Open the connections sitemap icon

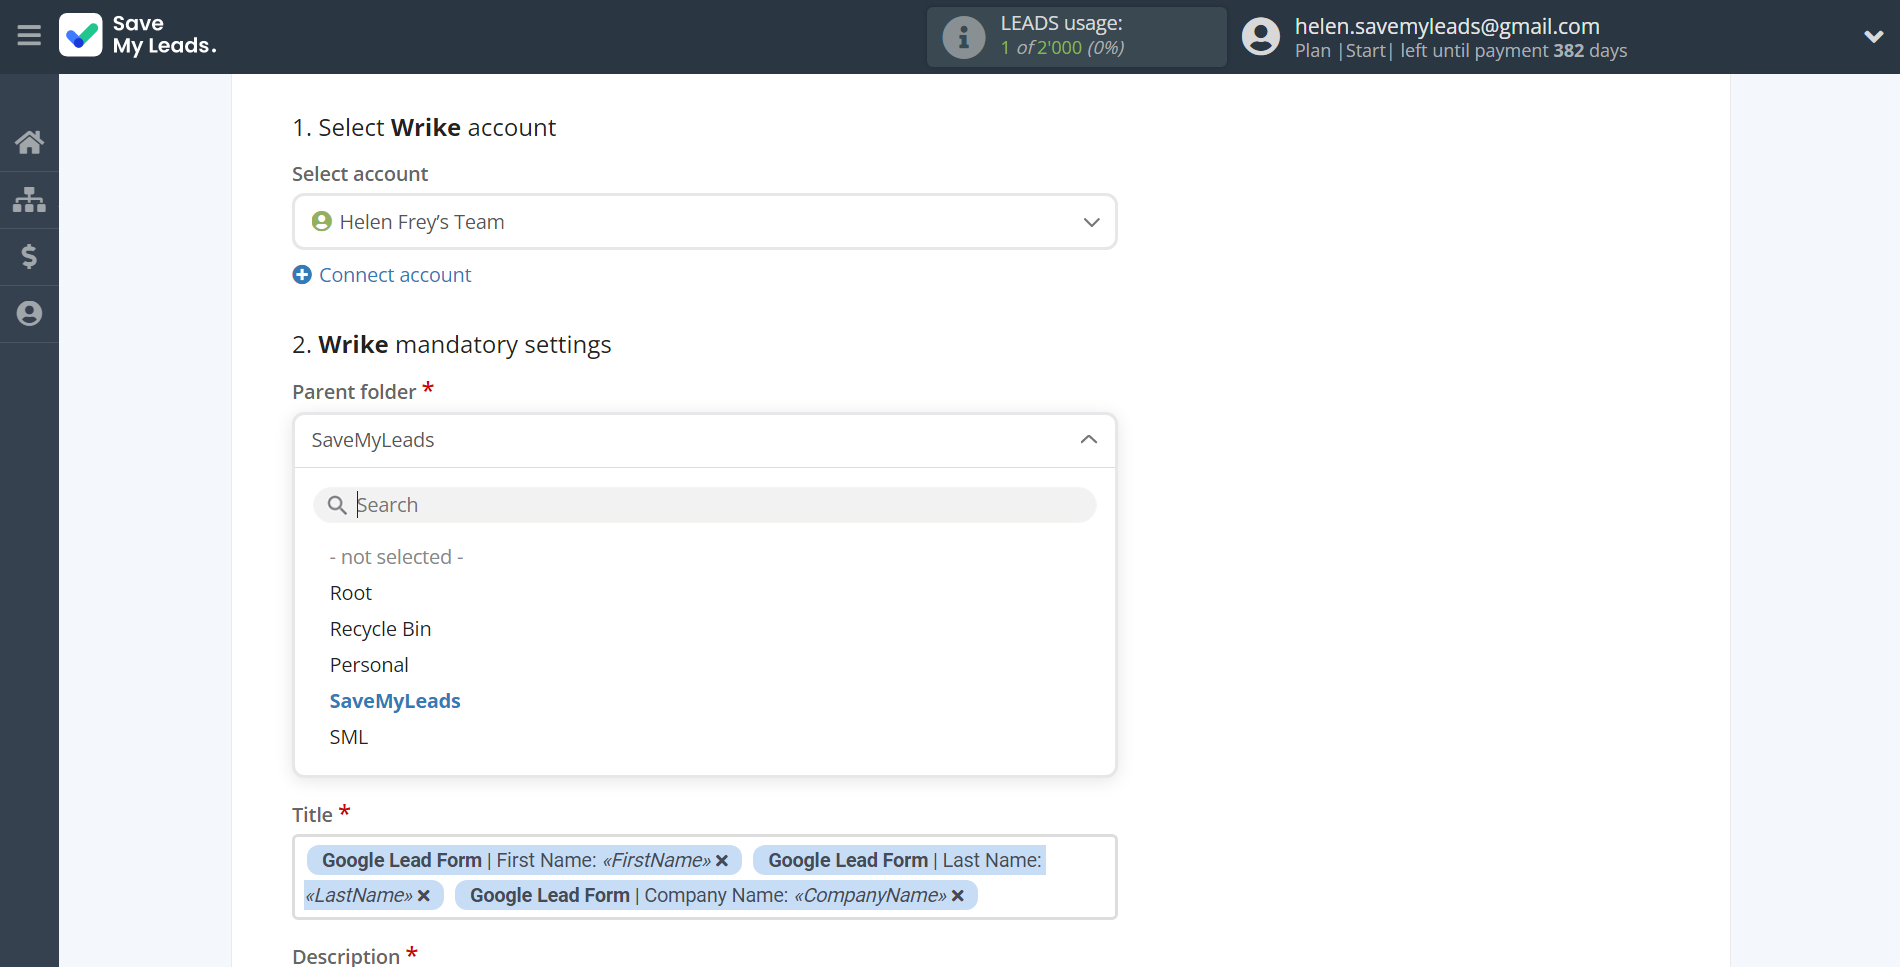(29, 199)
